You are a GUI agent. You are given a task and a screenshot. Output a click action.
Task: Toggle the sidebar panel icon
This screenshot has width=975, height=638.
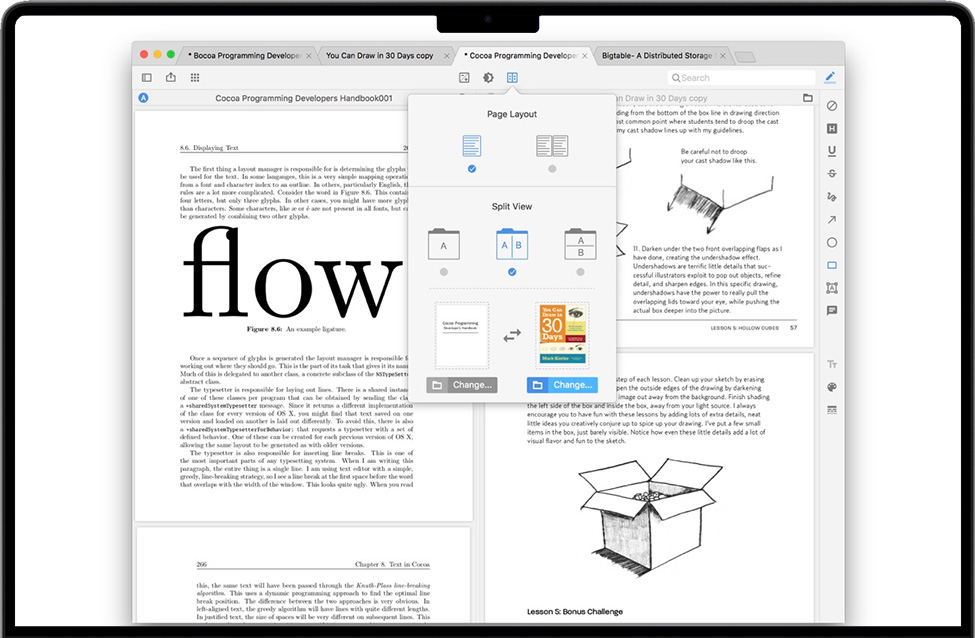147,78
